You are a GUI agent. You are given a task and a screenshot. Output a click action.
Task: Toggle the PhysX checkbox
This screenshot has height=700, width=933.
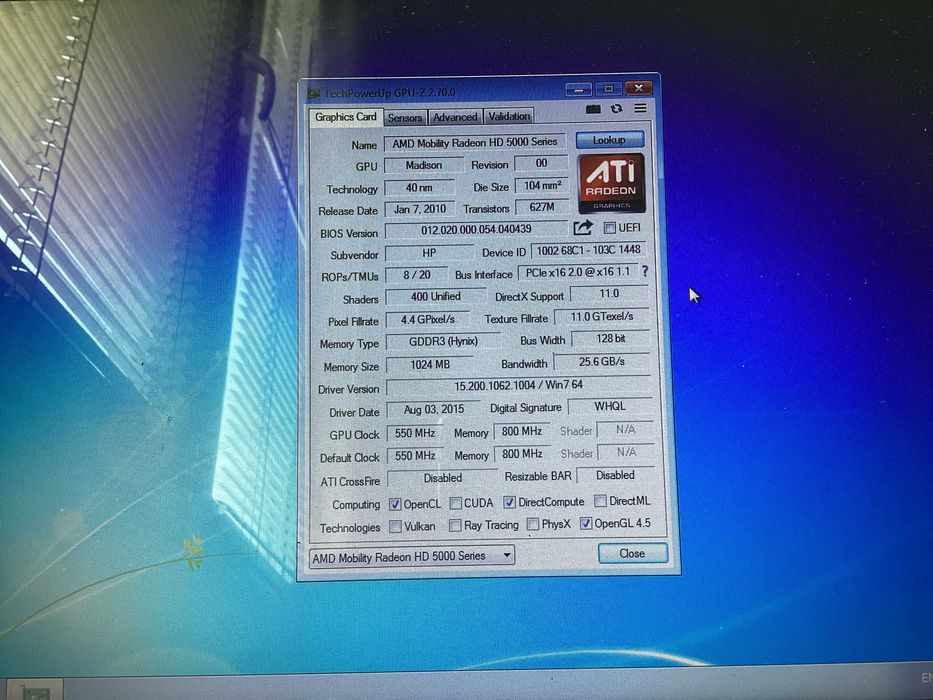[533, 524]
